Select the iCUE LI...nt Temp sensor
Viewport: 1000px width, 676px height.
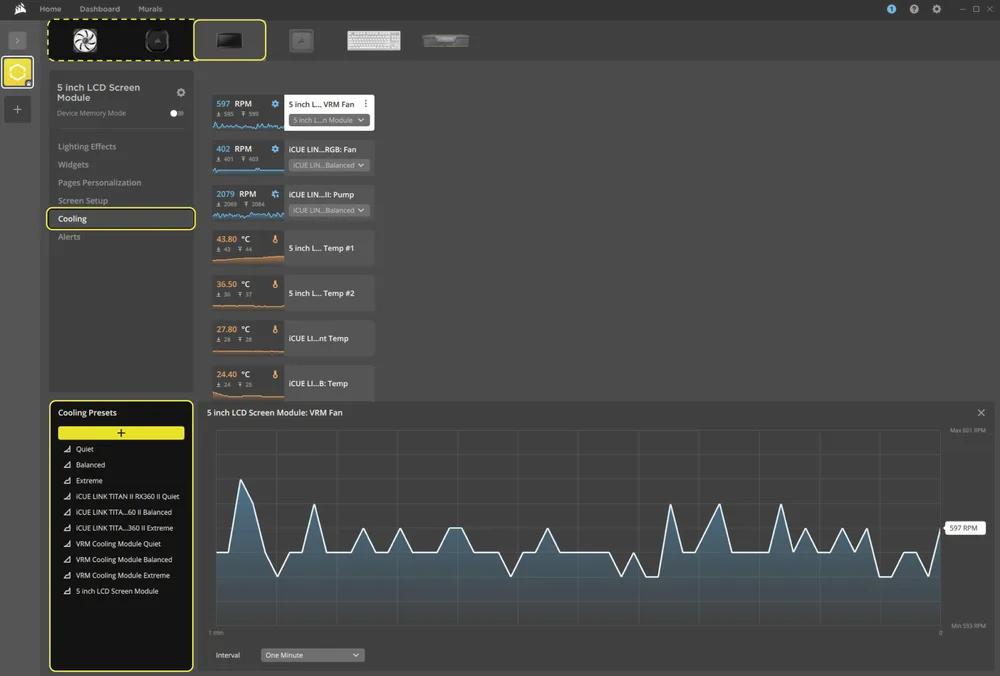(x=329, y=339)
